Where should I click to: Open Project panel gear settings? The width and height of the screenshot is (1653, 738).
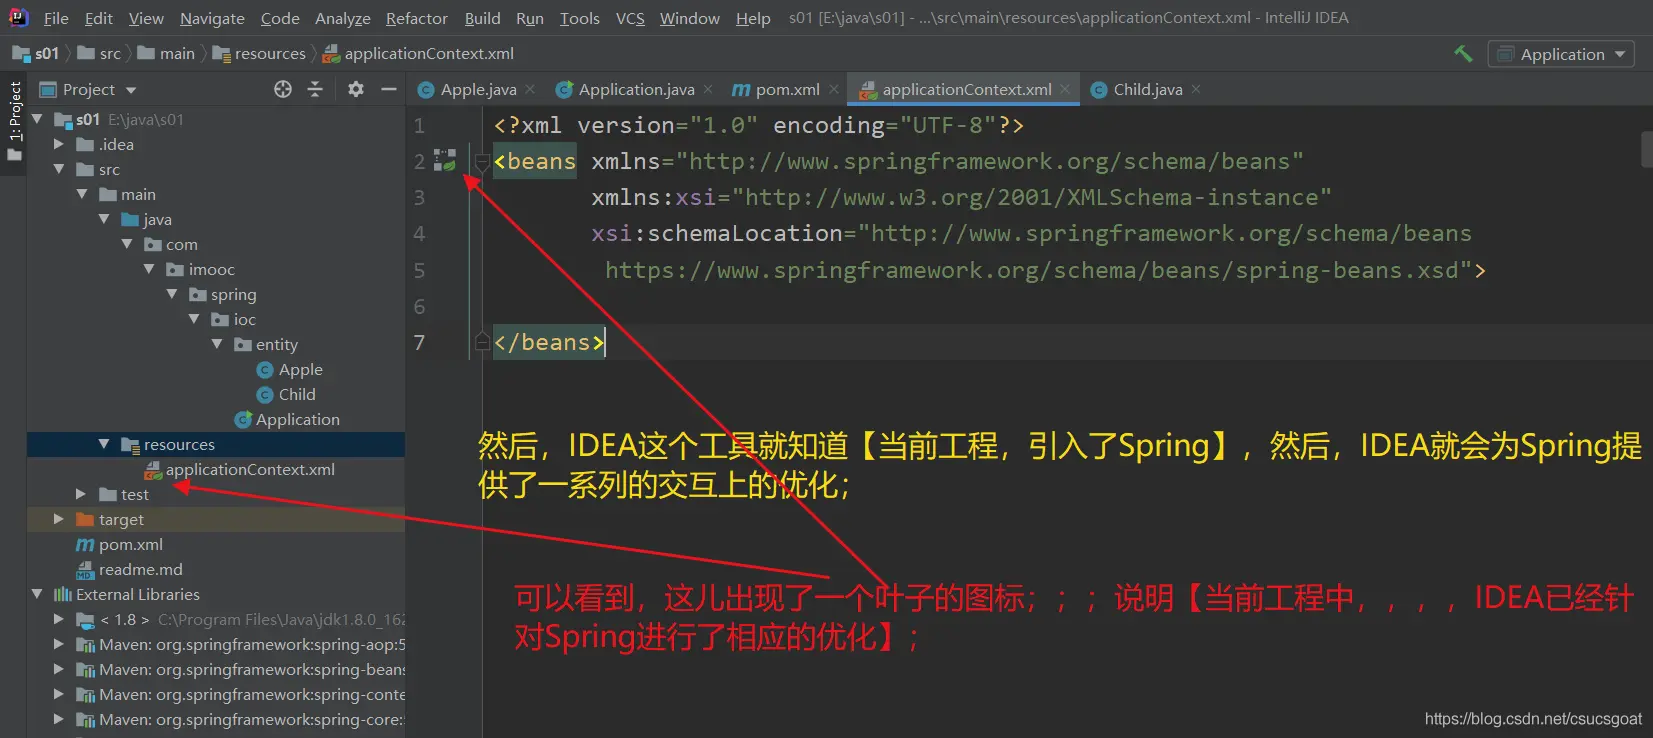click(355, 90)
